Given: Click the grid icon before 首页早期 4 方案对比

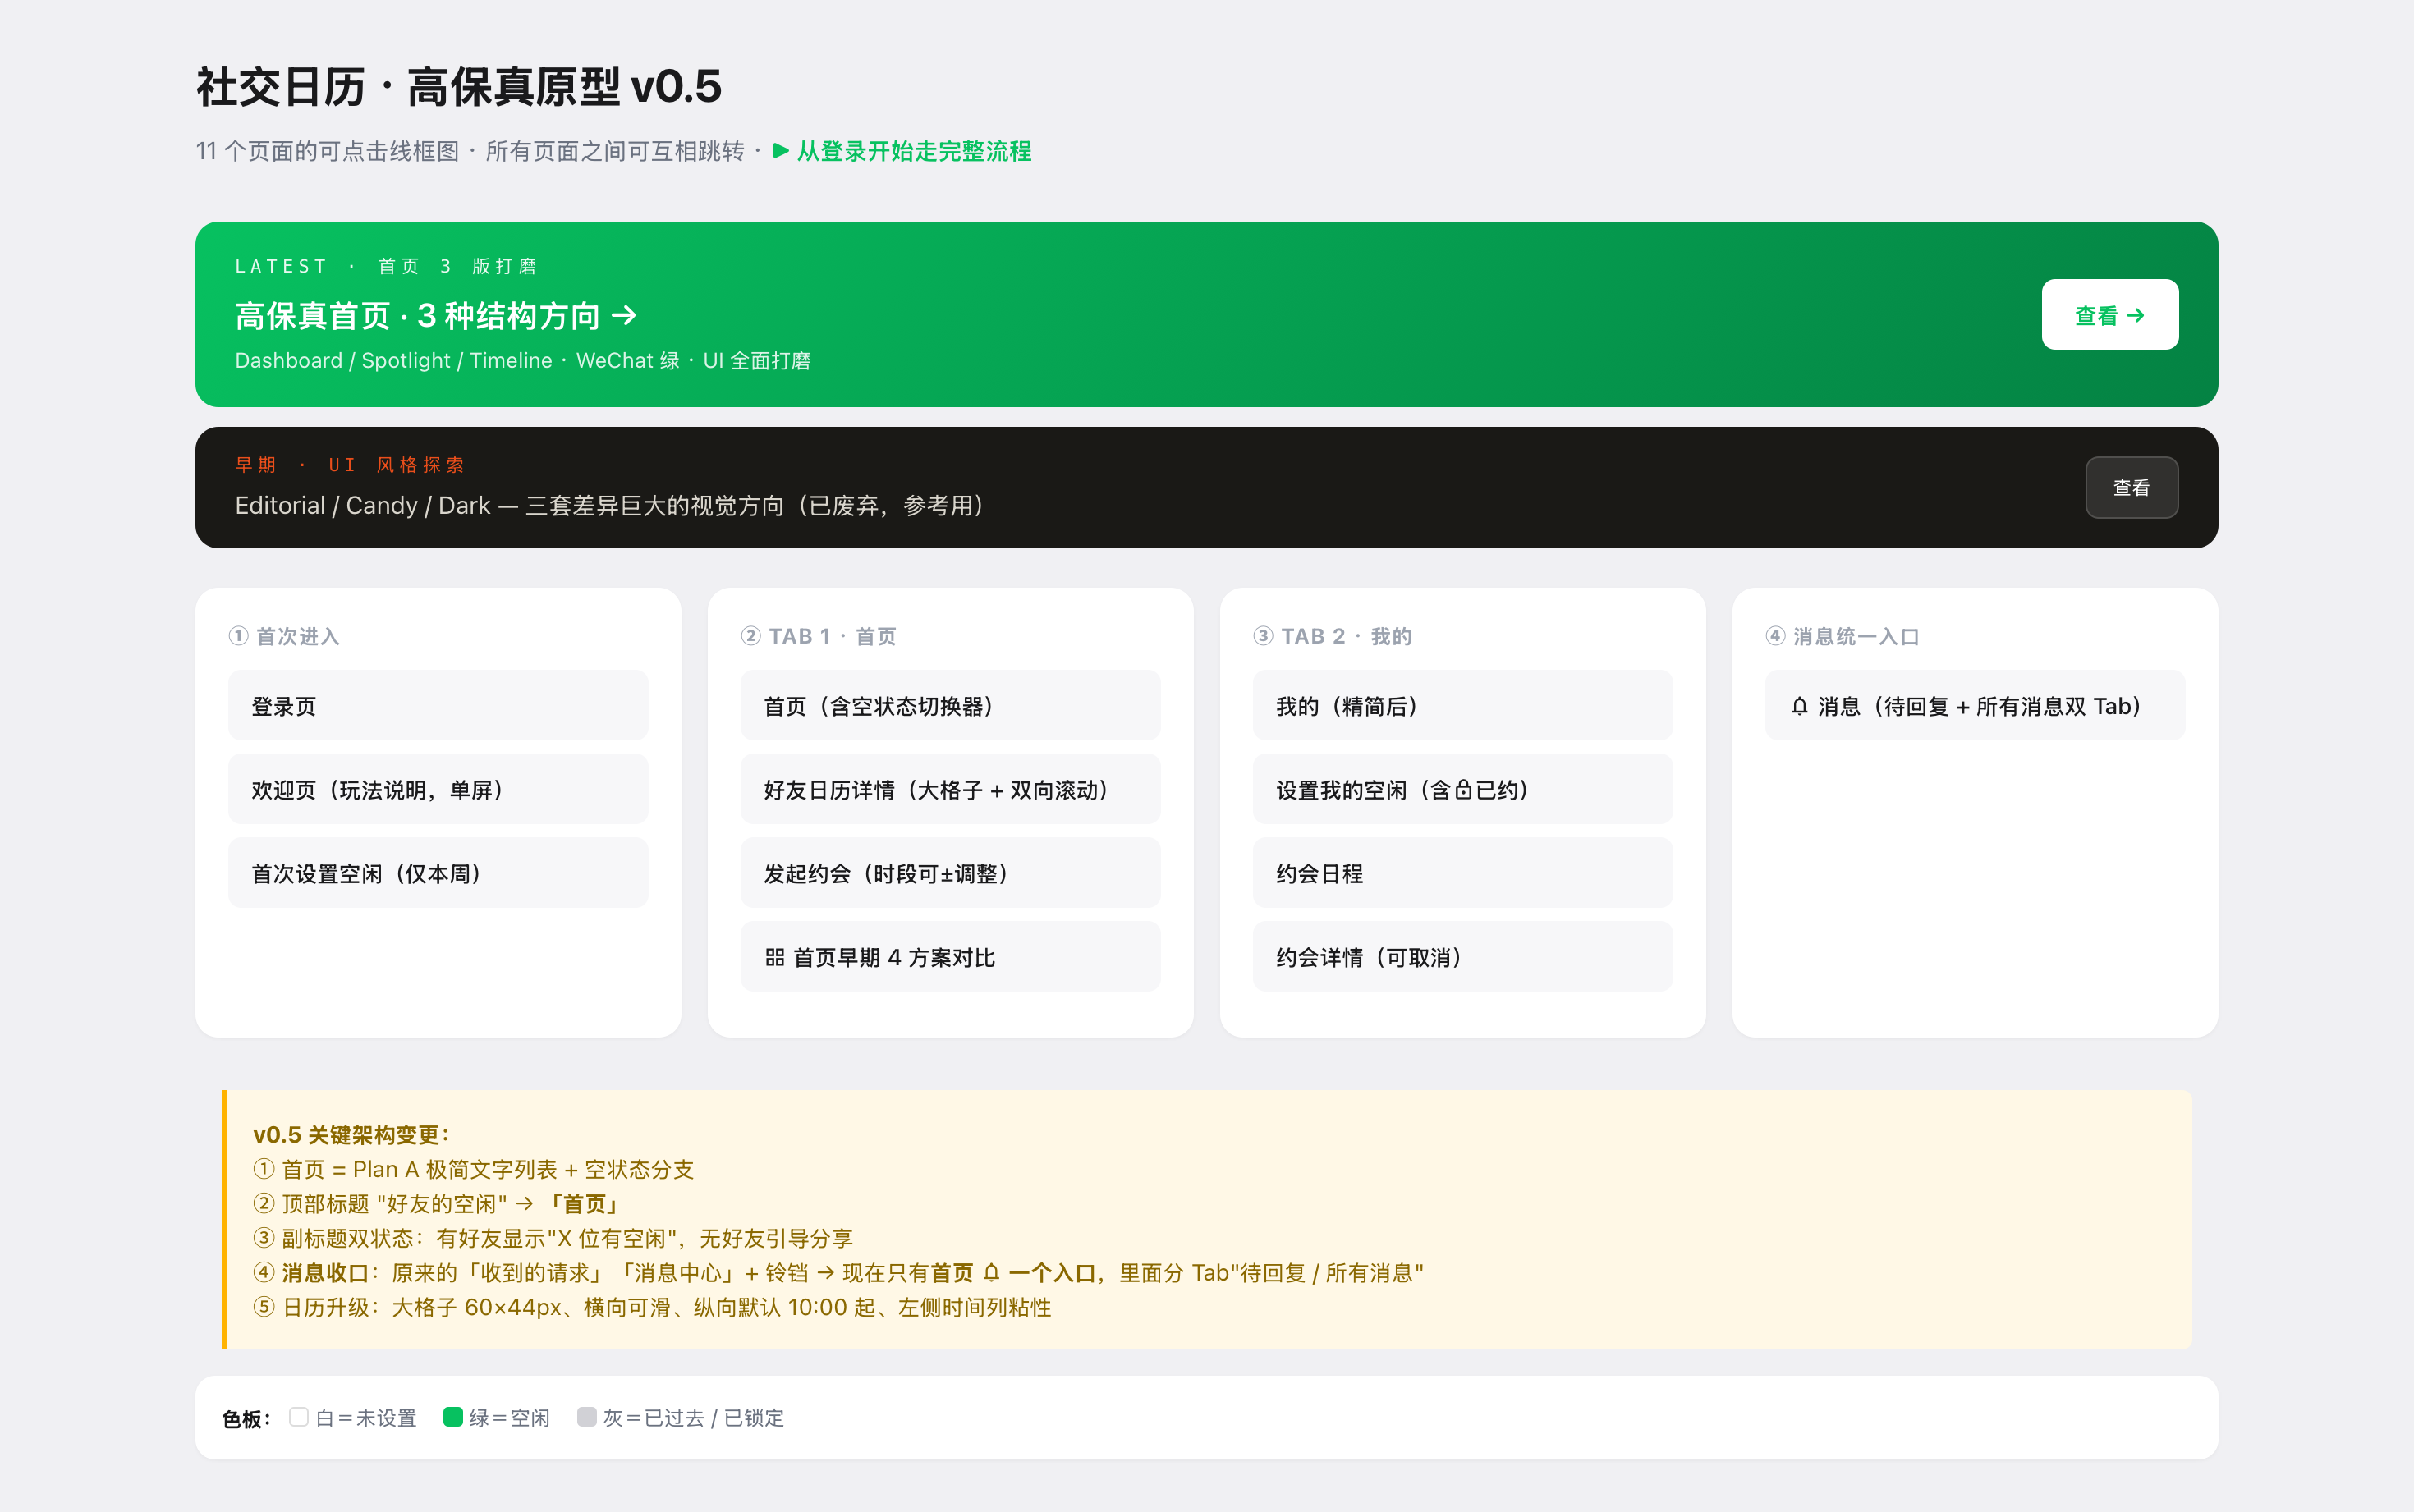Looking at the screenshot, I should coord(774,957).
